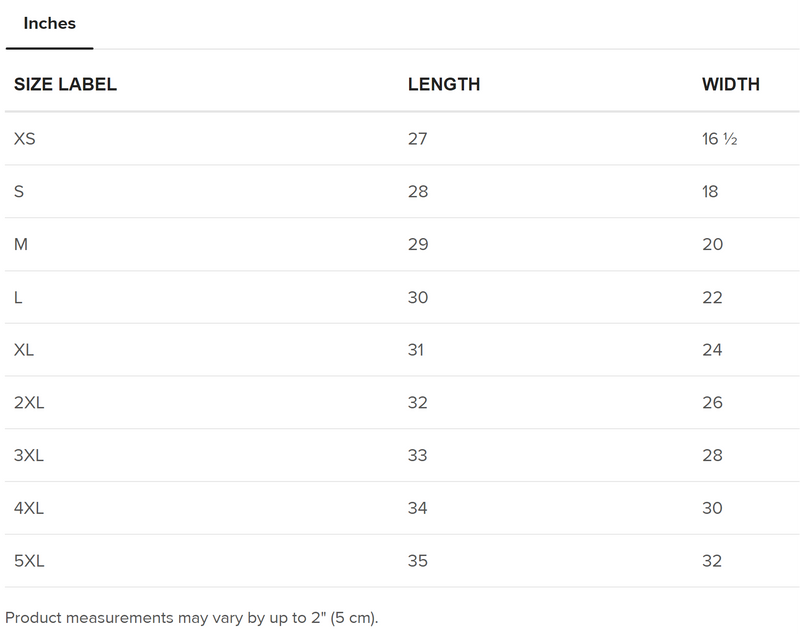The height and width of the screenshot is (634, 800).
Task: Select the XL size label
Action: pos(25,350)
